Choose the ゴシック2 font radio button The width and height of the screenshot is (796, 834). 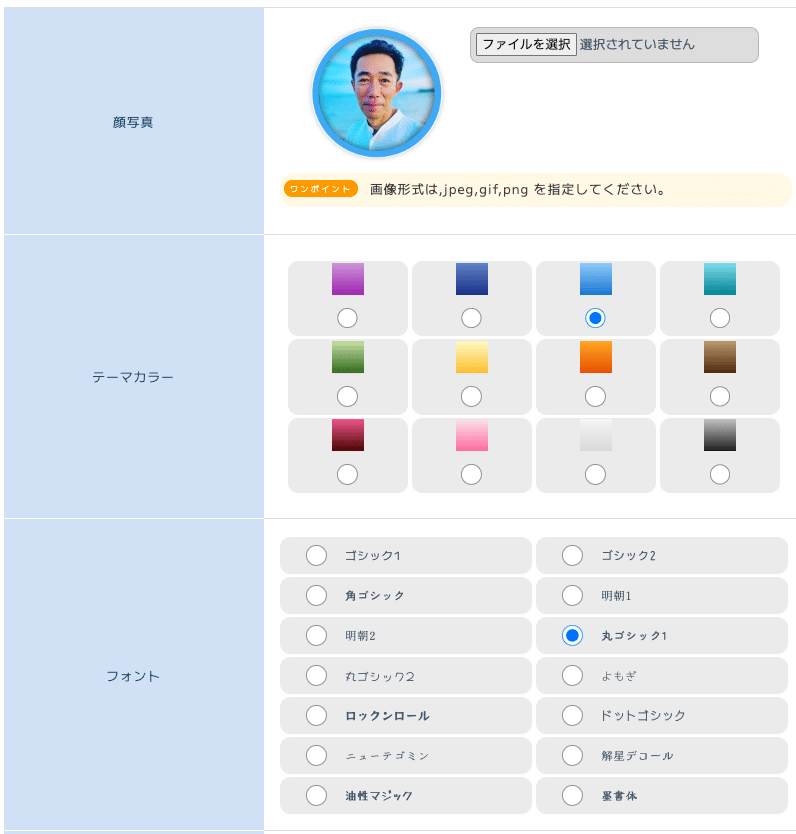pos(572,555)
